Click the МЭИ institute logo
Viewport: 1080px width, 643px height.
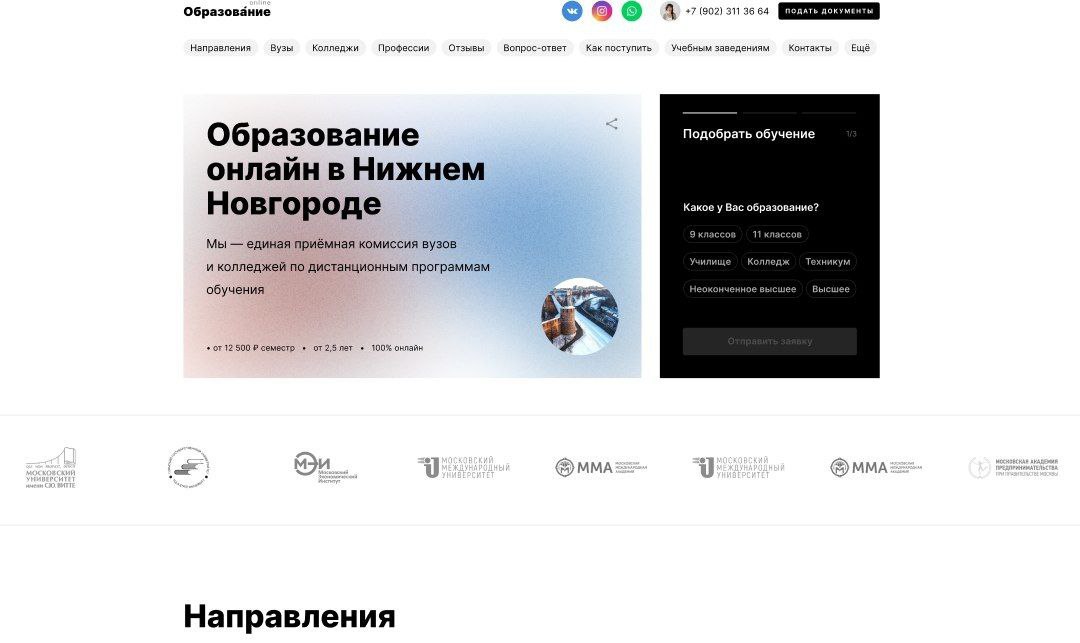point(325,467)
